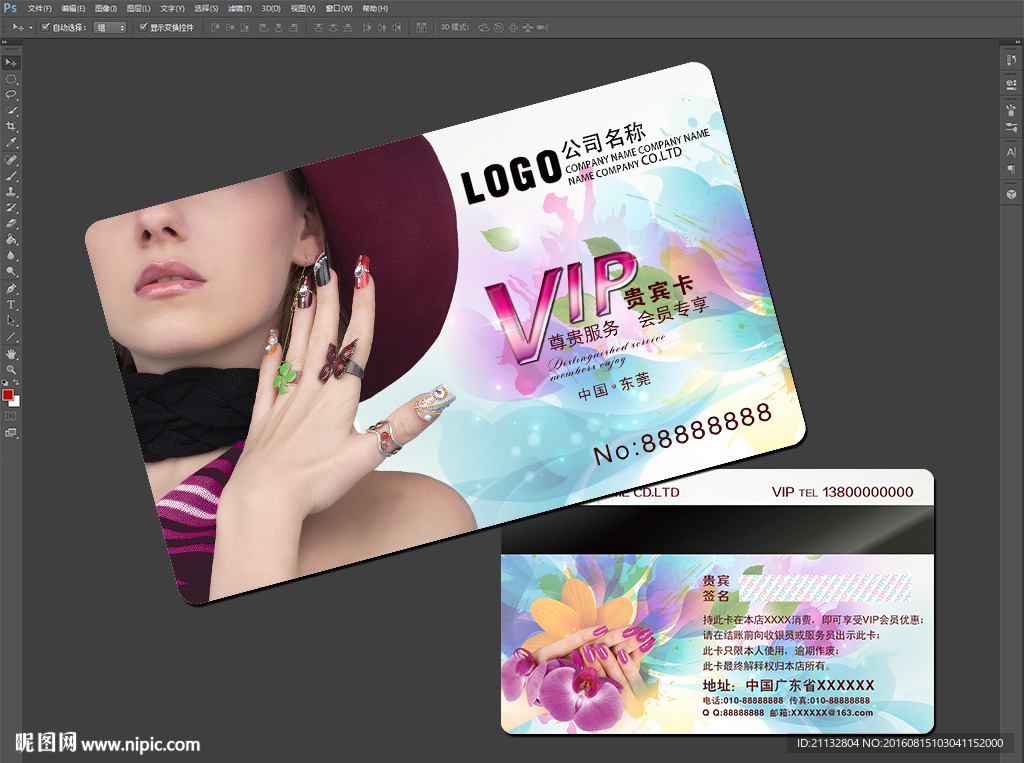Select the Elliptical Marquee tool
The image size is (1024, 763).
(11, 79)
